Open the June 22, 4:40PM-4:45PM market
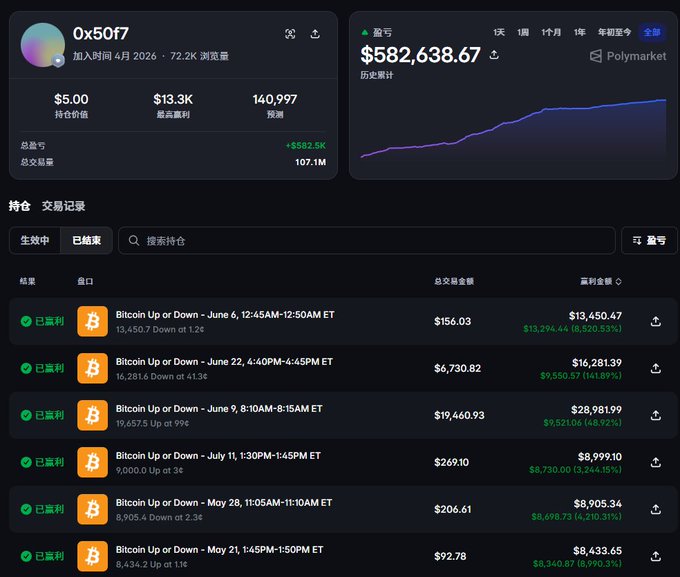Viewport: 680px width, 577px height. (224, 362)
